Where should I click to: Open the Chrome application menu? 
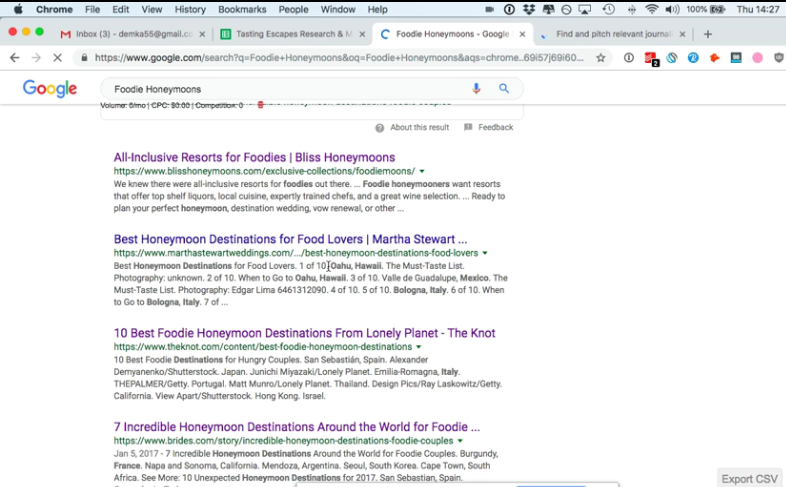[x=54, y=9]
